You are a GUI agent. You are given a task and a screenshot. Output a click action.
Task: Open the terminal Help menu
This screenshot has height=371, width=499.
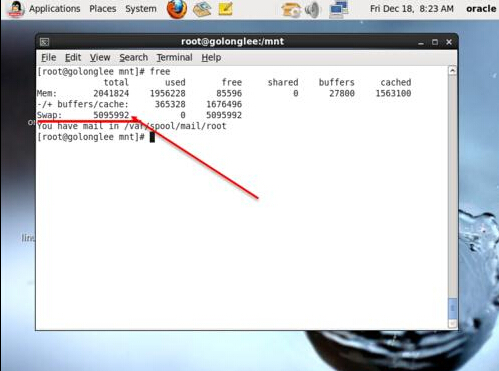click(211, 58)
